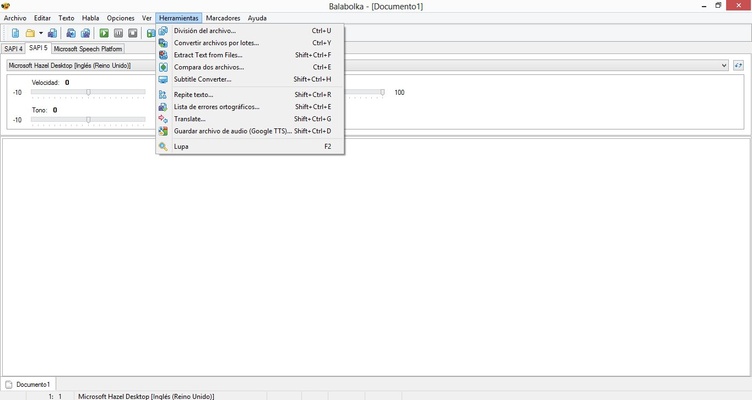This screenshot has height=400, width=752.
Task: Click the save document toolbar icon
Action: pos(52,33)
